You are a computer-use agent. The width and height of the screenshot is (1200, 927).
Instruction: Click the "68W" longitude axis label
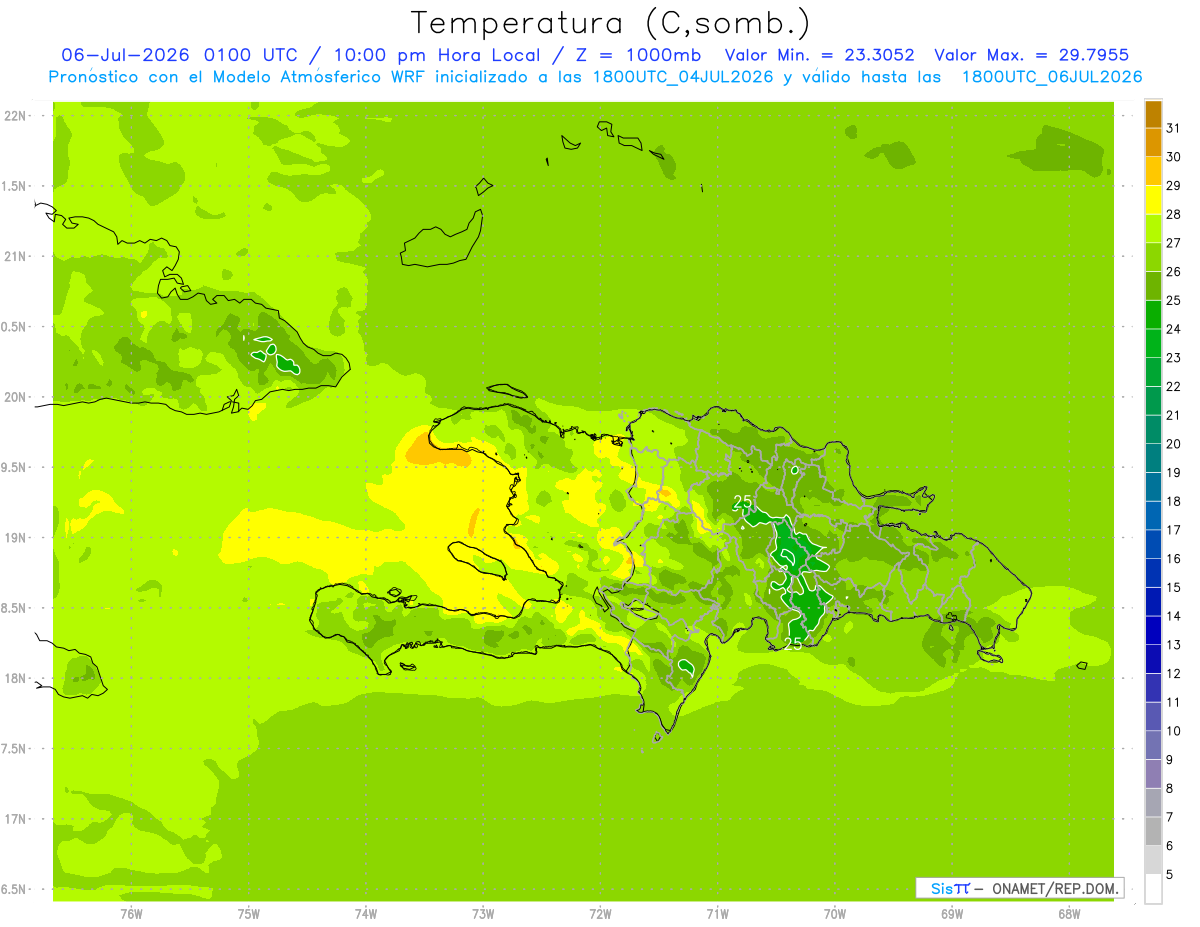pos(1069,914)
